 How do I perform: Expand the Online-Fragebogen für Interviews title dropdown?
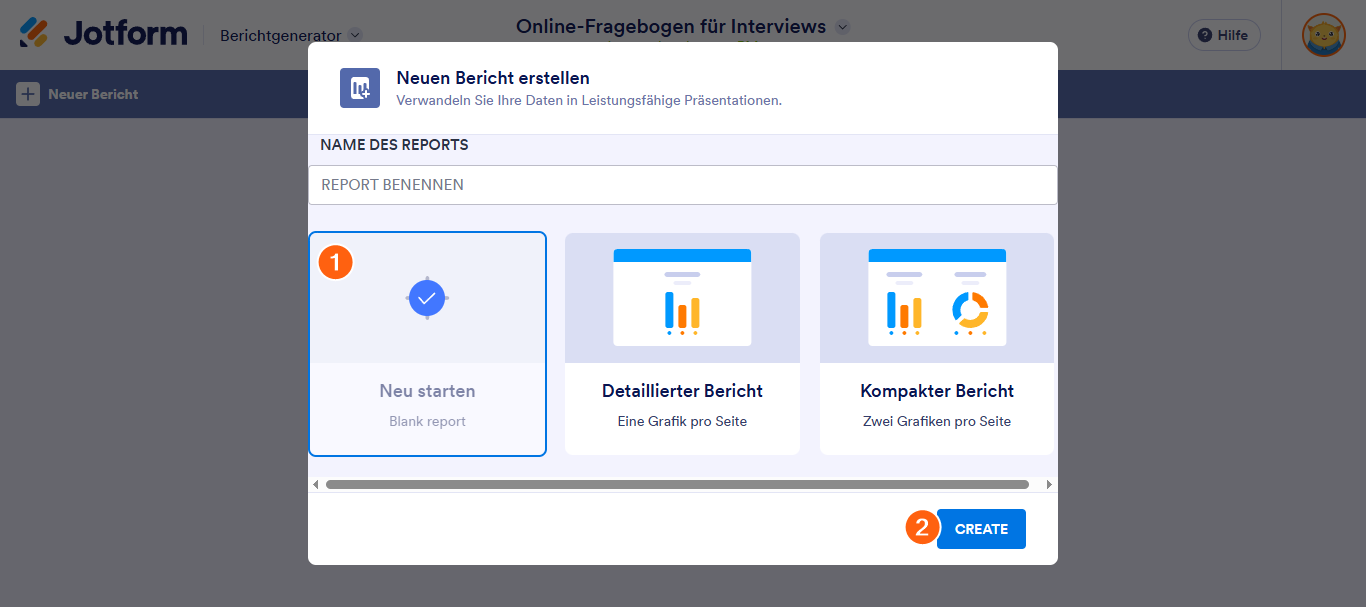tap(842, 27)
